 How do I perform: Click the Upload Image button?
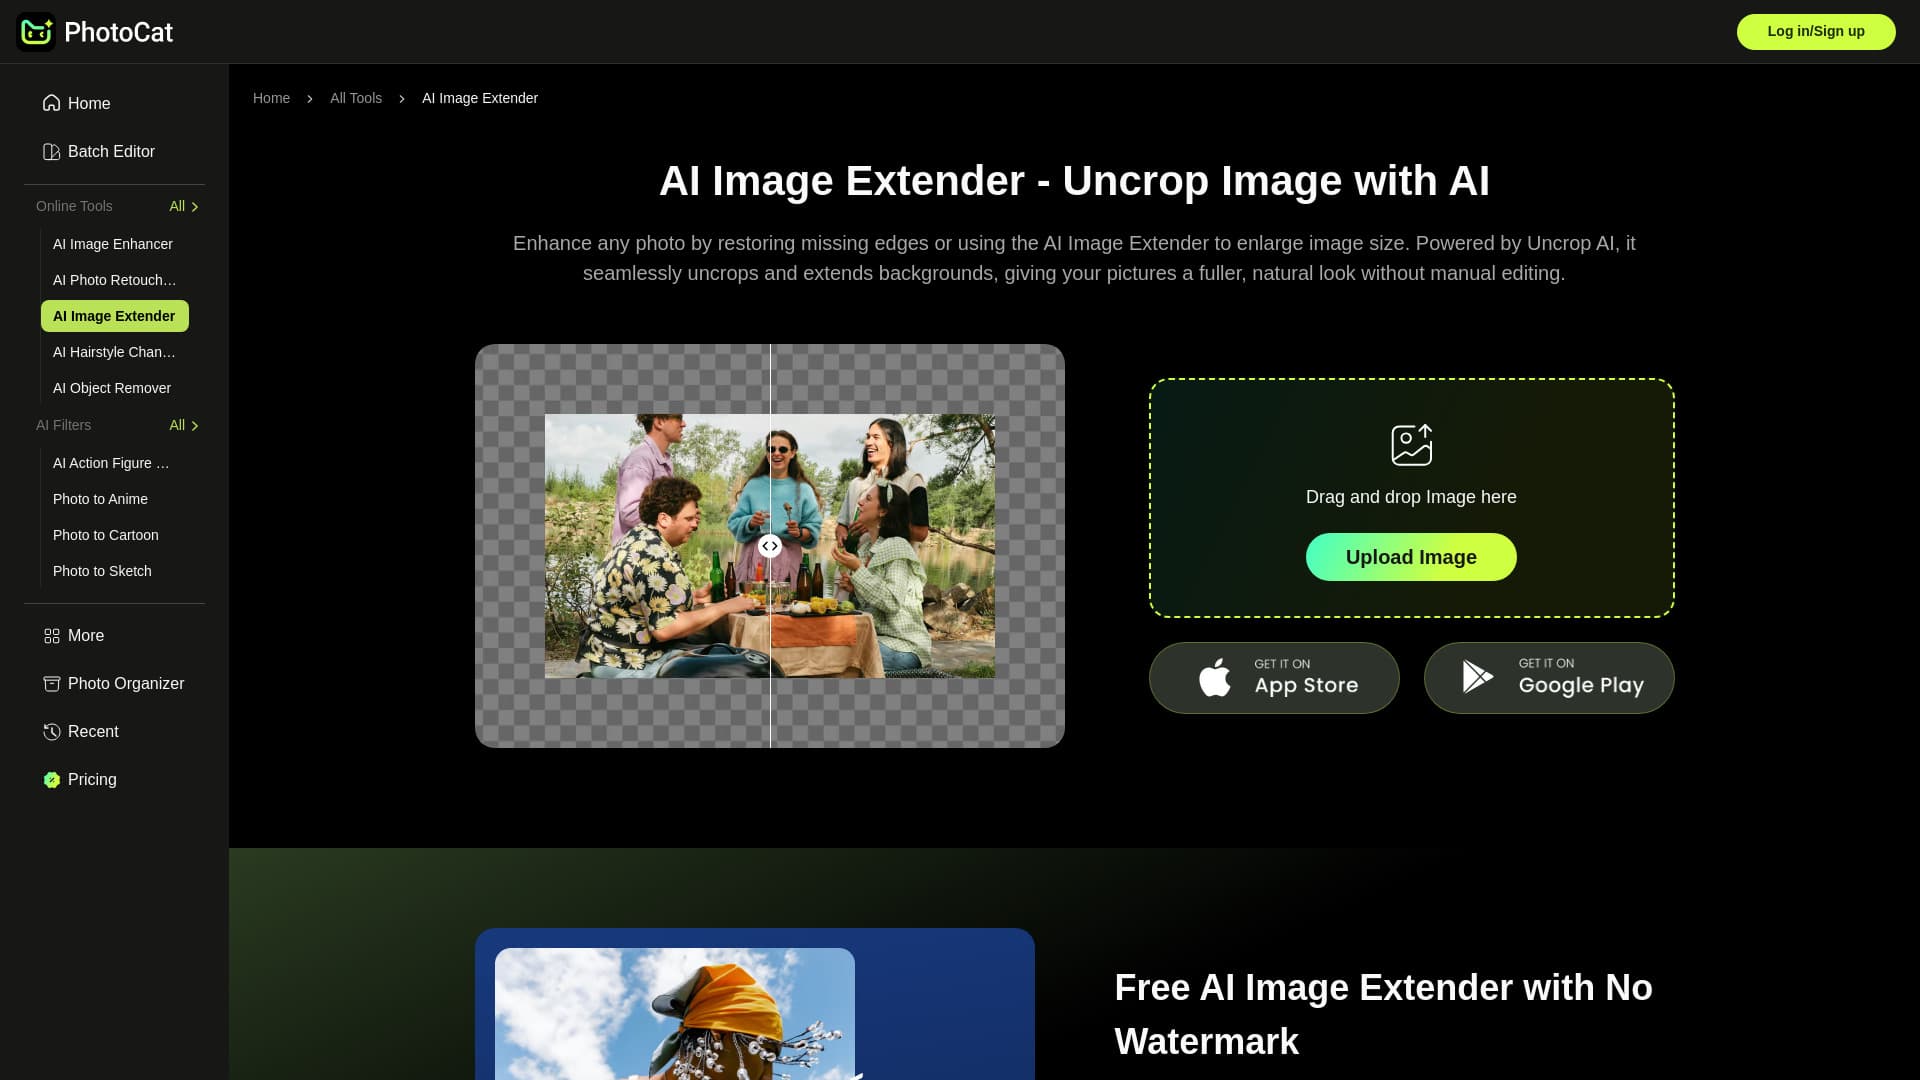pyautogui.click(x=1410, y=556)
